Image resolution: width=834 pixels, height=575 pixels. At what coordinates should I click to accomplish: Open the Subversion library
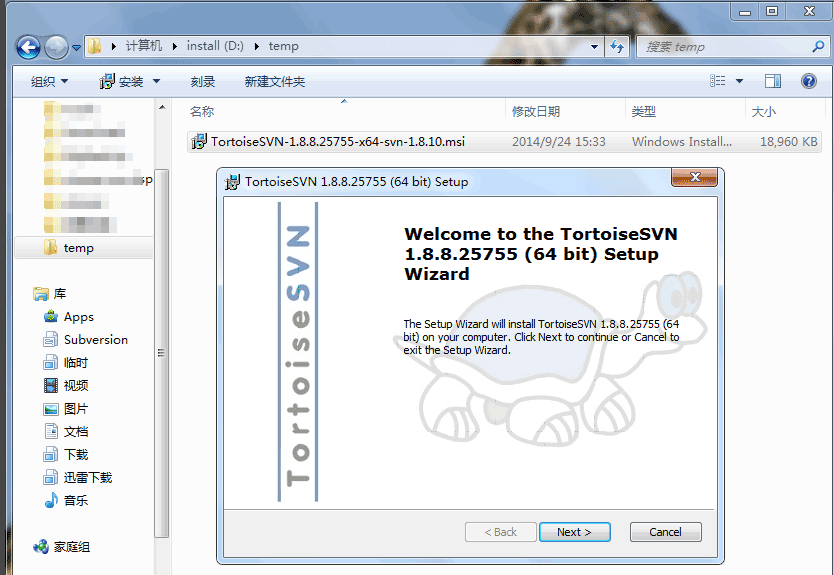click(96, 339)
